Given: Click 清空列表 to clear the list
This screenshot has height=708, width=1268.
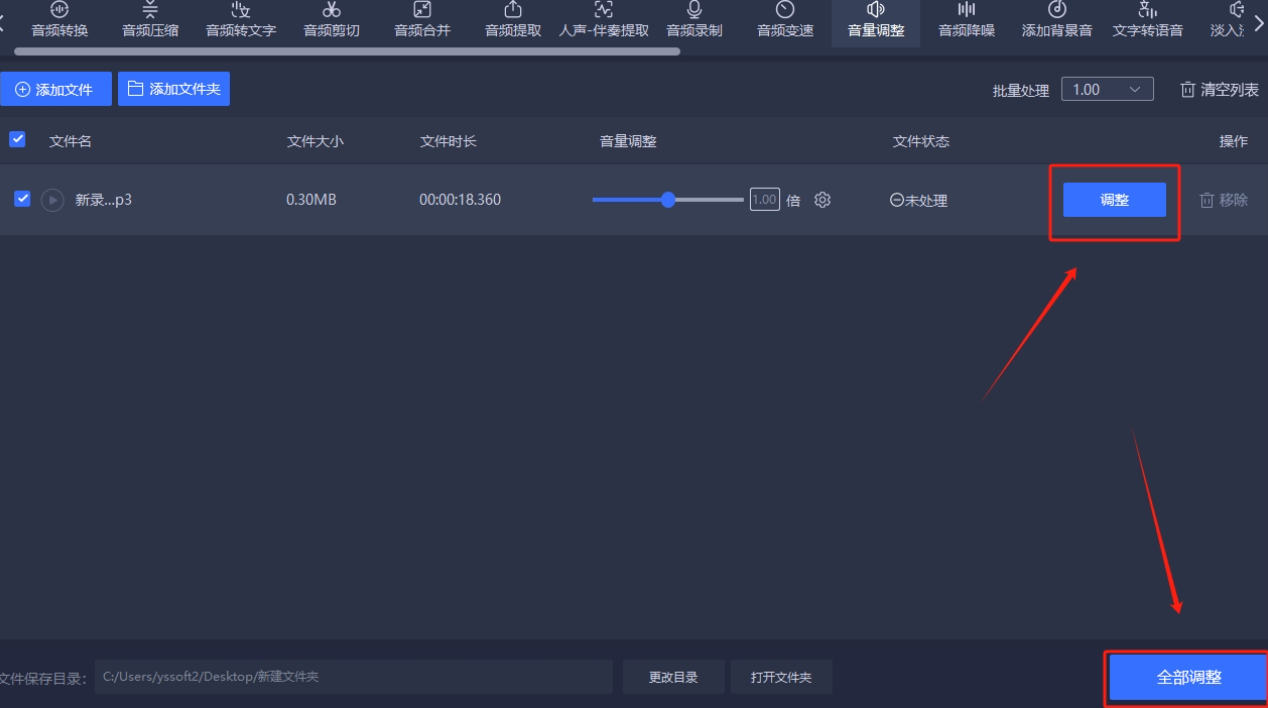Looking at the screenshot, I should 1219,90.
